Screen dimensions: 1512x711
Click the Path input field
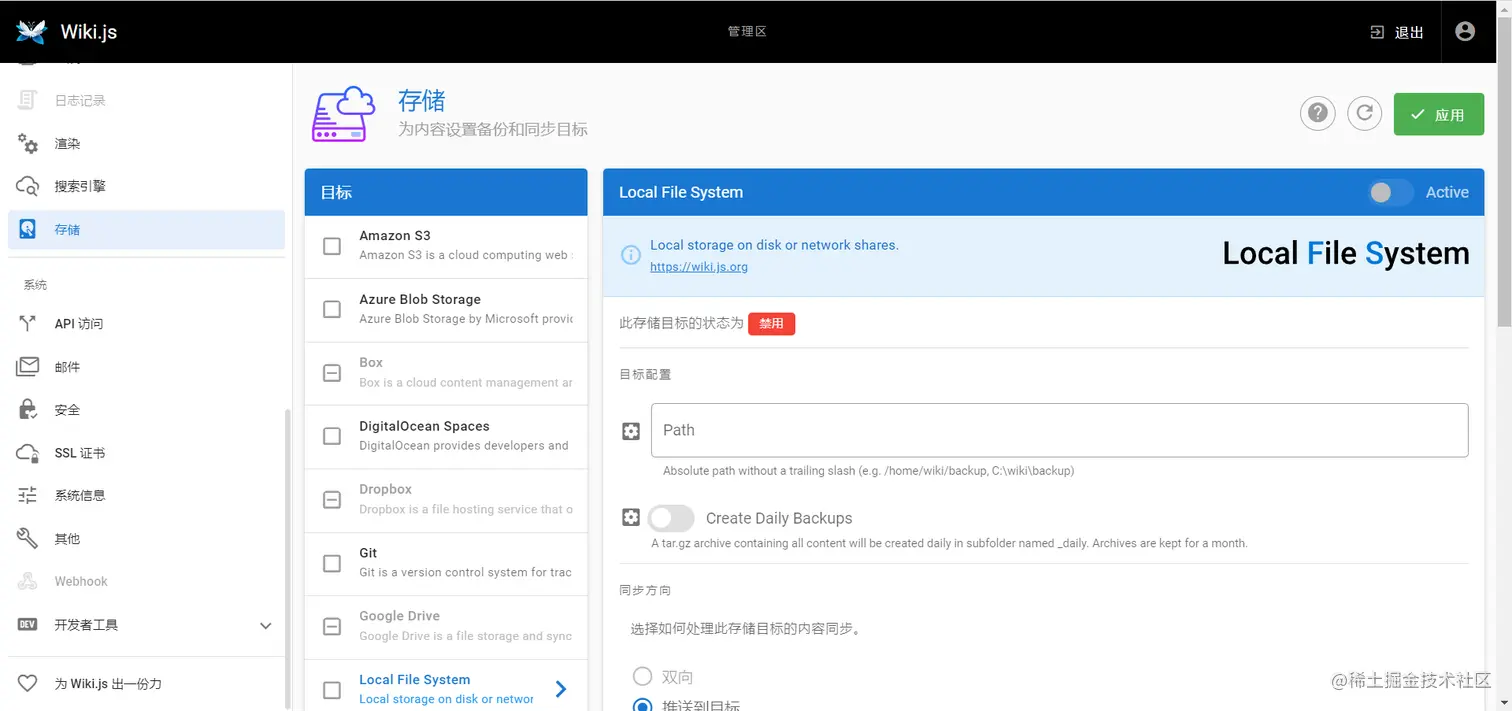[x=1059, y=430]
